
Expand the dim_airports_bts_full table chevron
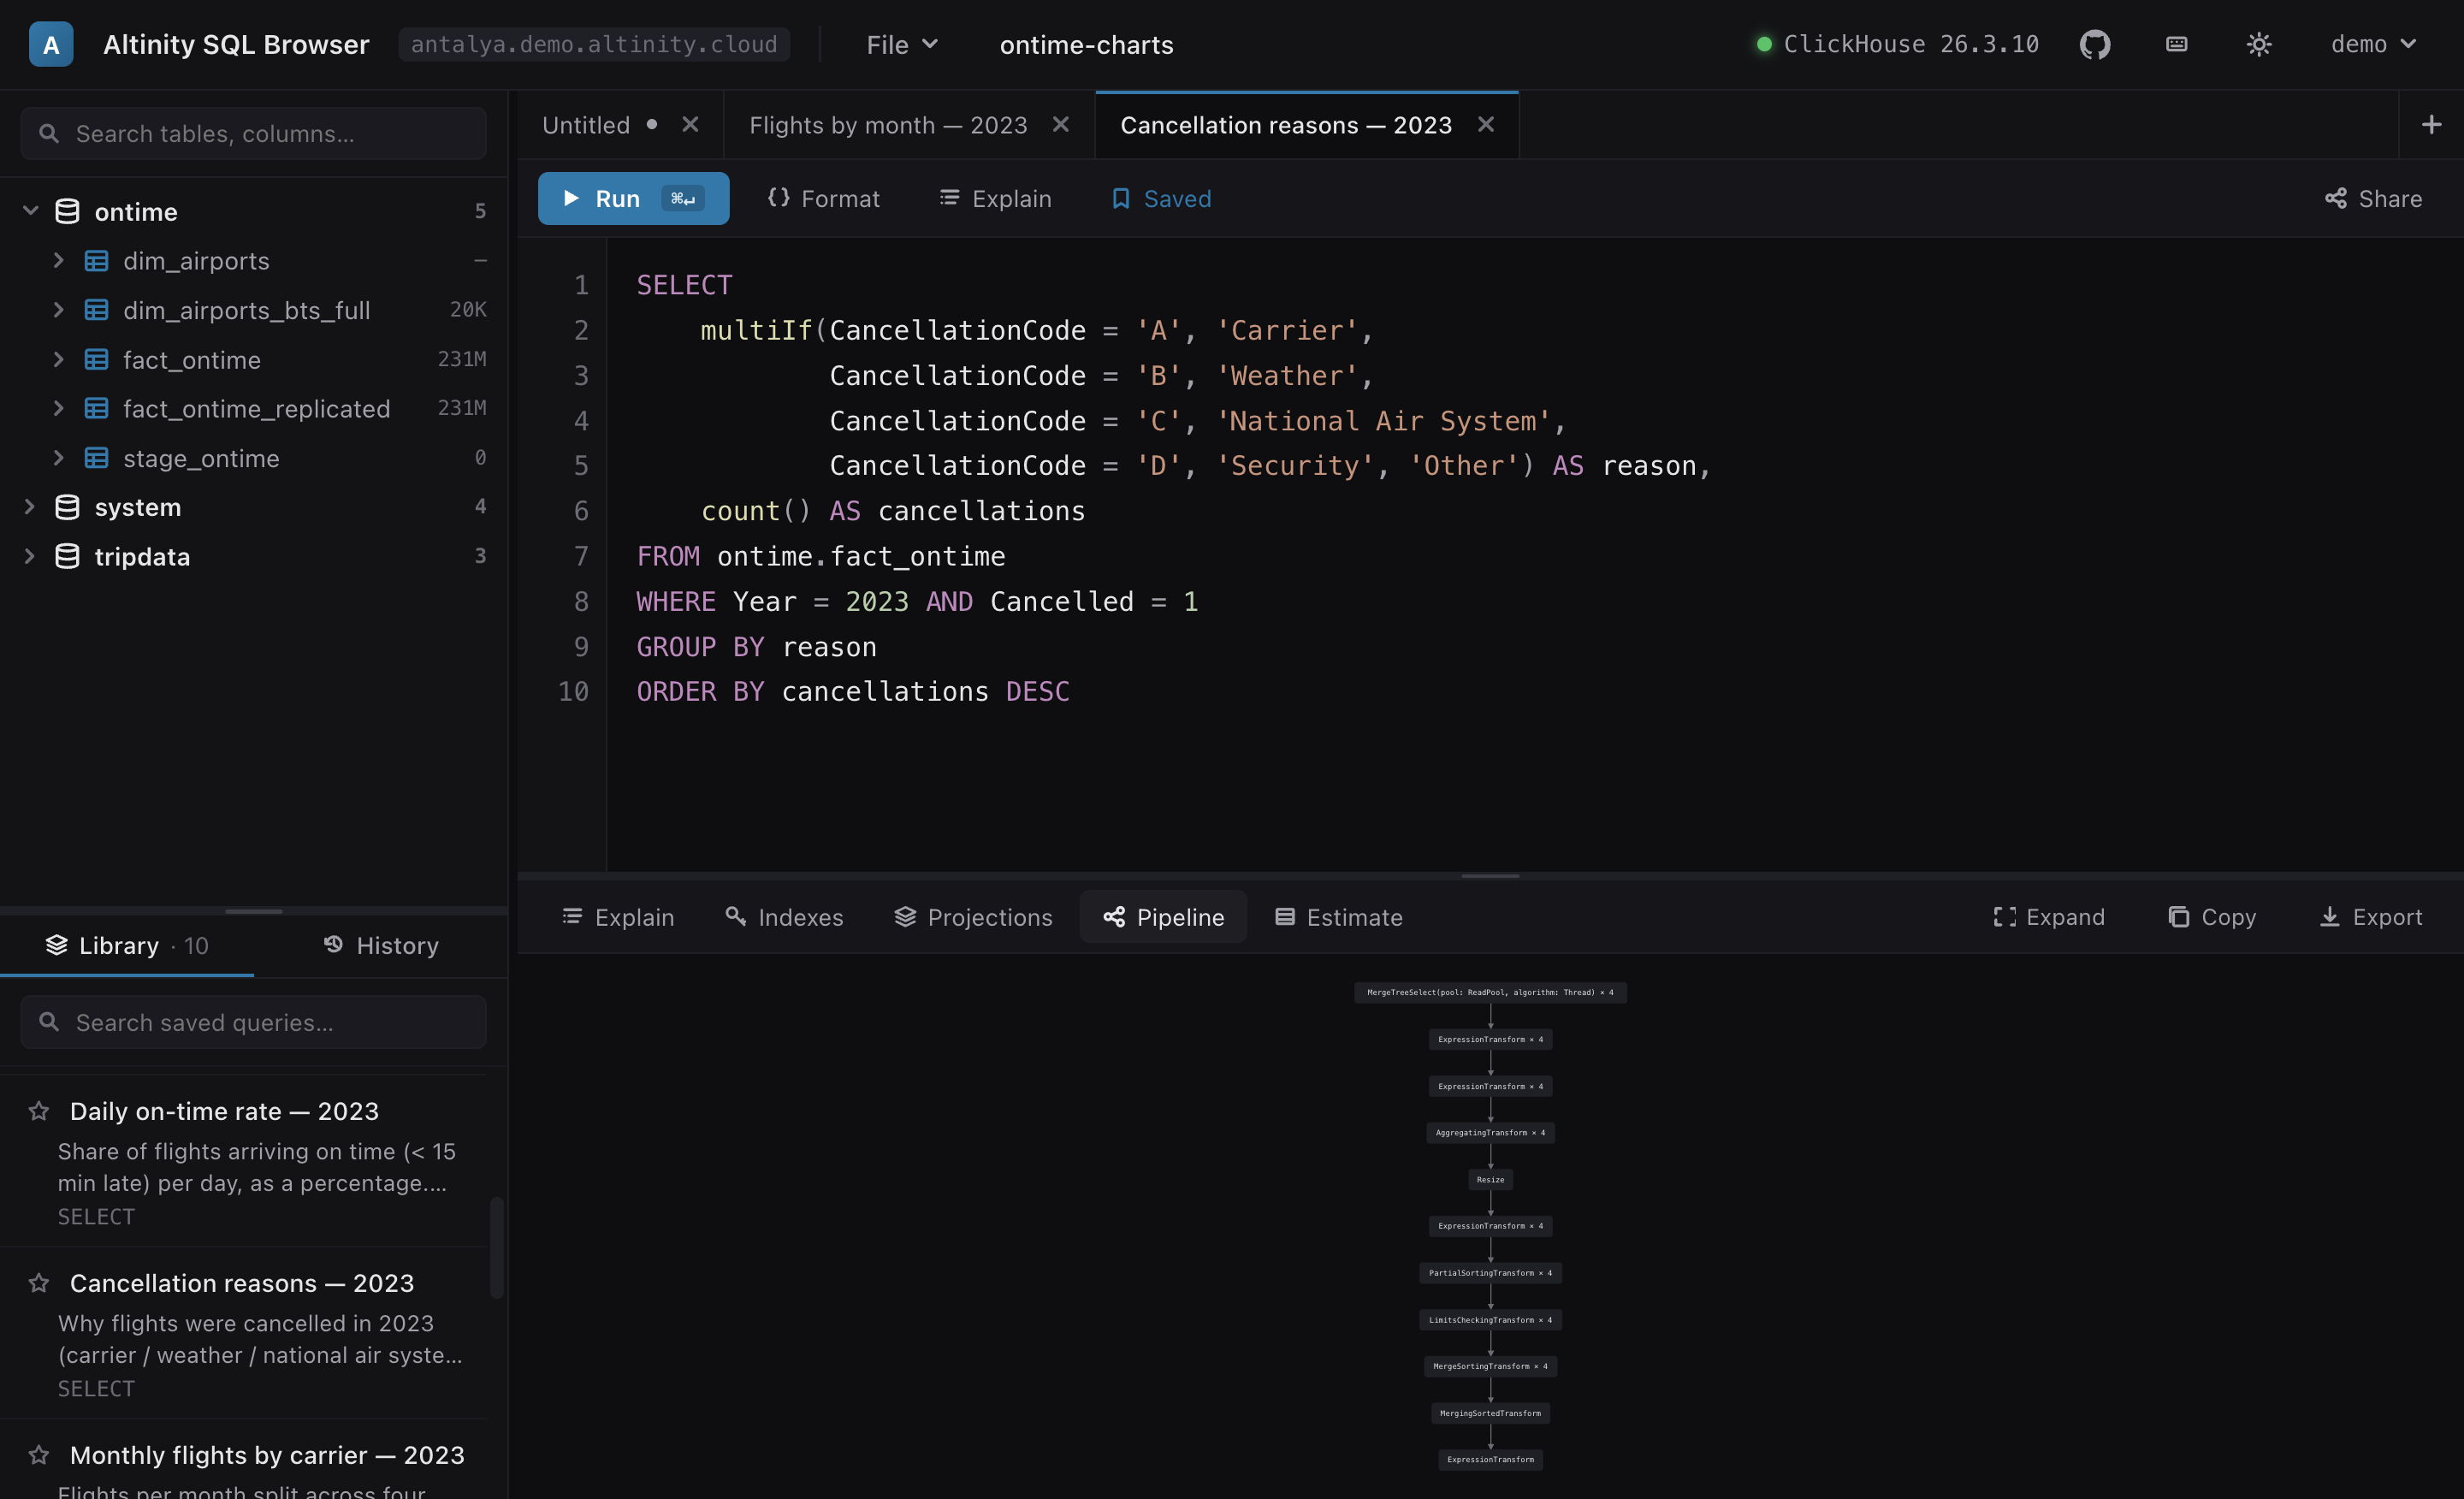[58, 310]
